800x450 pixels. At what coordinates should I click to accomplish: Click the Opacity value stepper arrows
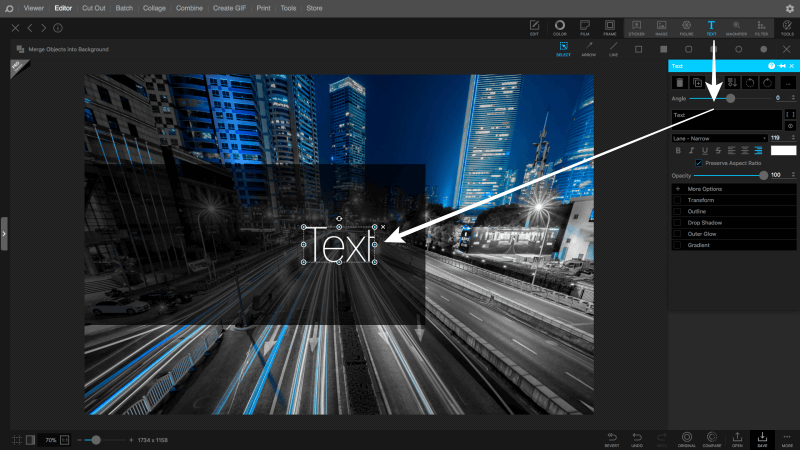pos(793,175)
